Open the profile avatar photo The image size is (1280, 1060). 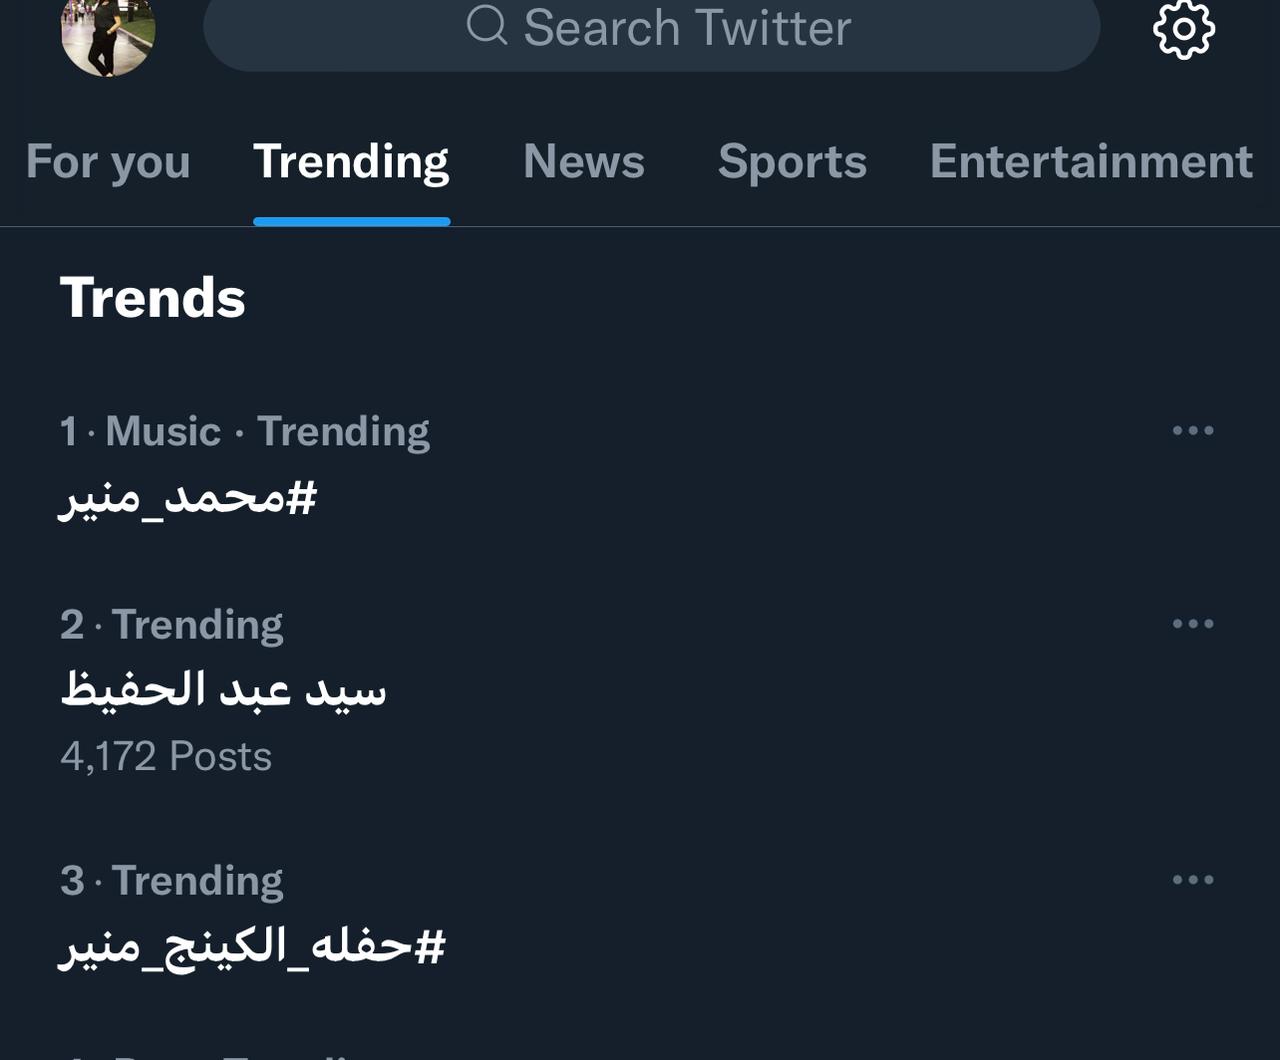click(x=108, y=33)
